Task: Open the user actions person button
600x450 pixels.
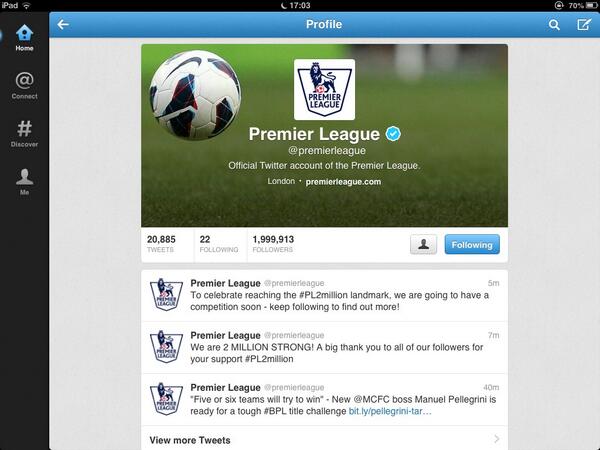Action: [x=423, y=245]
